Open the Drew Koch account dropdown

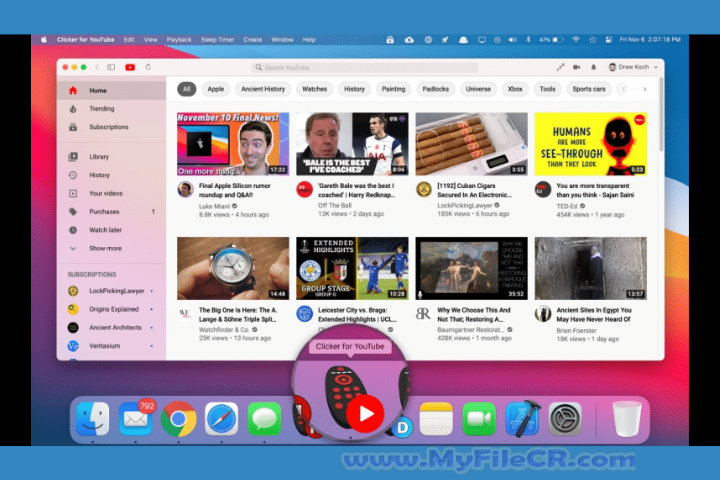click(x=633, y=67)
